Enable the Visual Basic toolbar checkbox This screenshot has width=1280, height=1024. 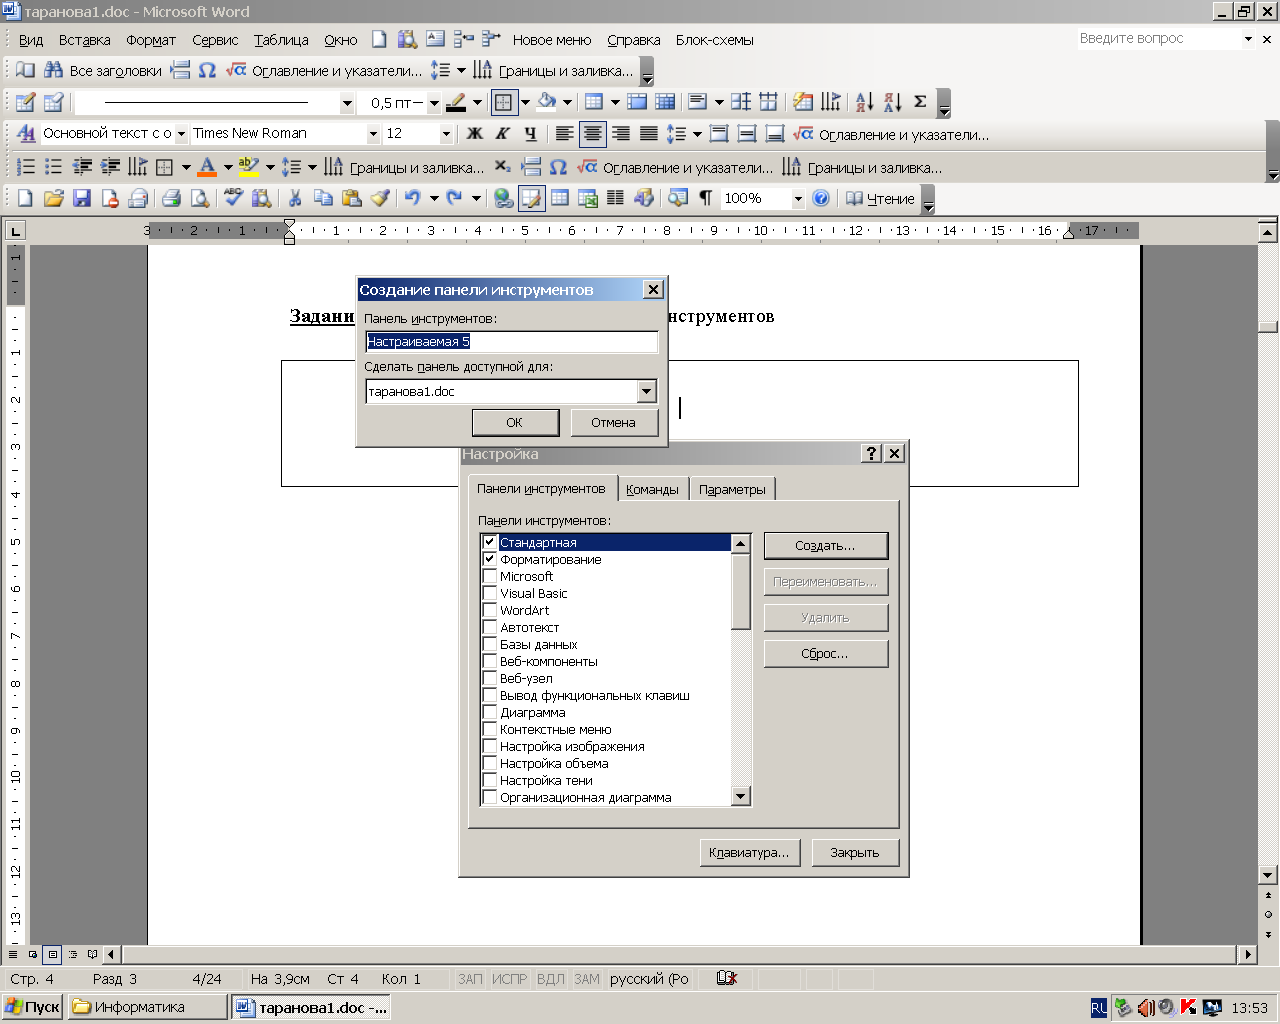click(x=490, y=593)
